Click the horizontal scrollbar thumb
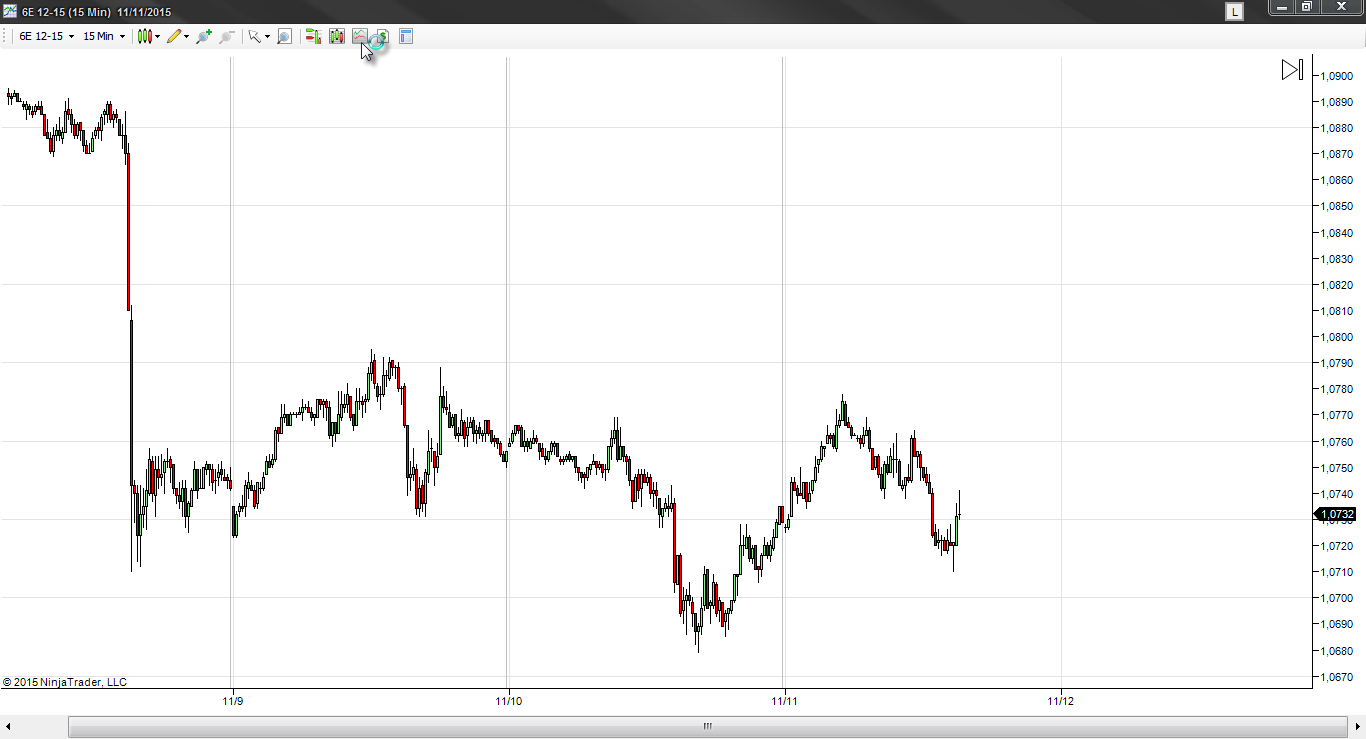Screen dimensions: 1366x739 (707, 726)
